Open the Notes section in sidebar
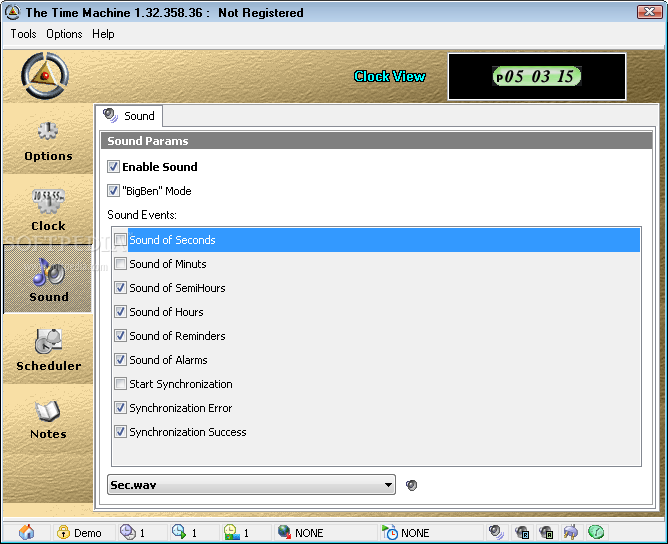This screenshot has width=668, height=544. 48,419
